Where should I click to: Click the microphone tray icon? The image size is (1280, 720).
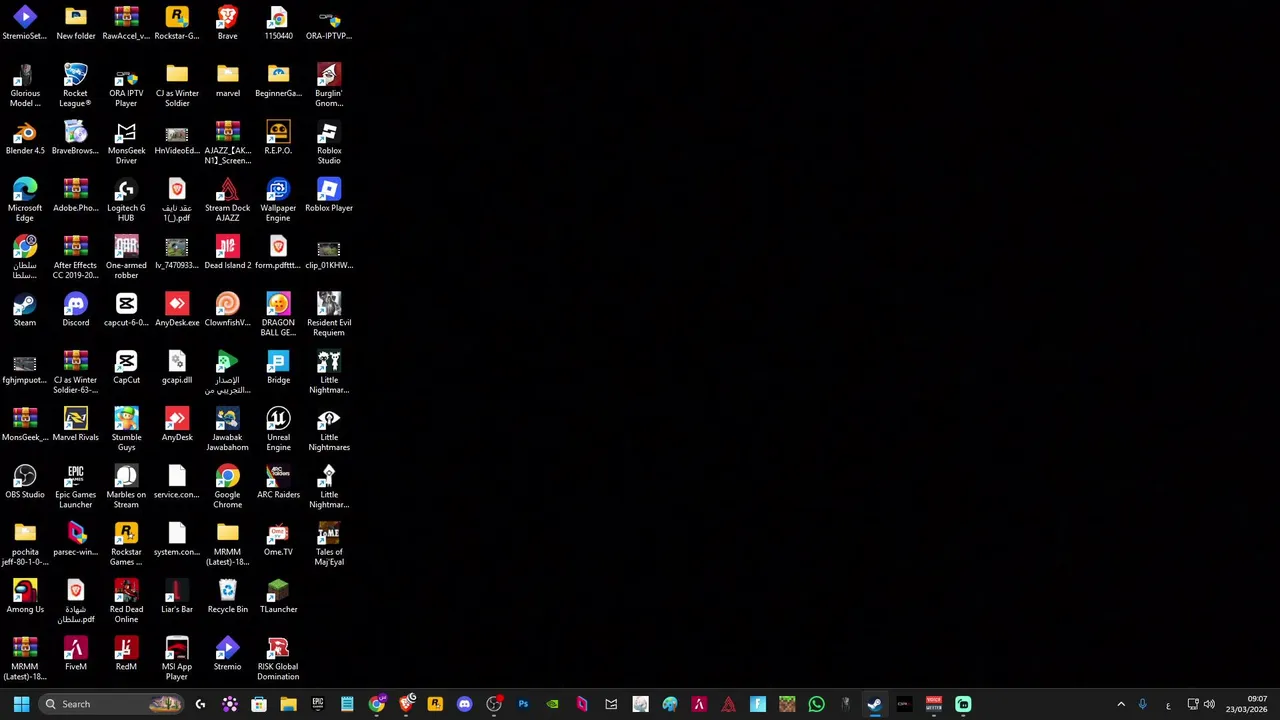1143,704
